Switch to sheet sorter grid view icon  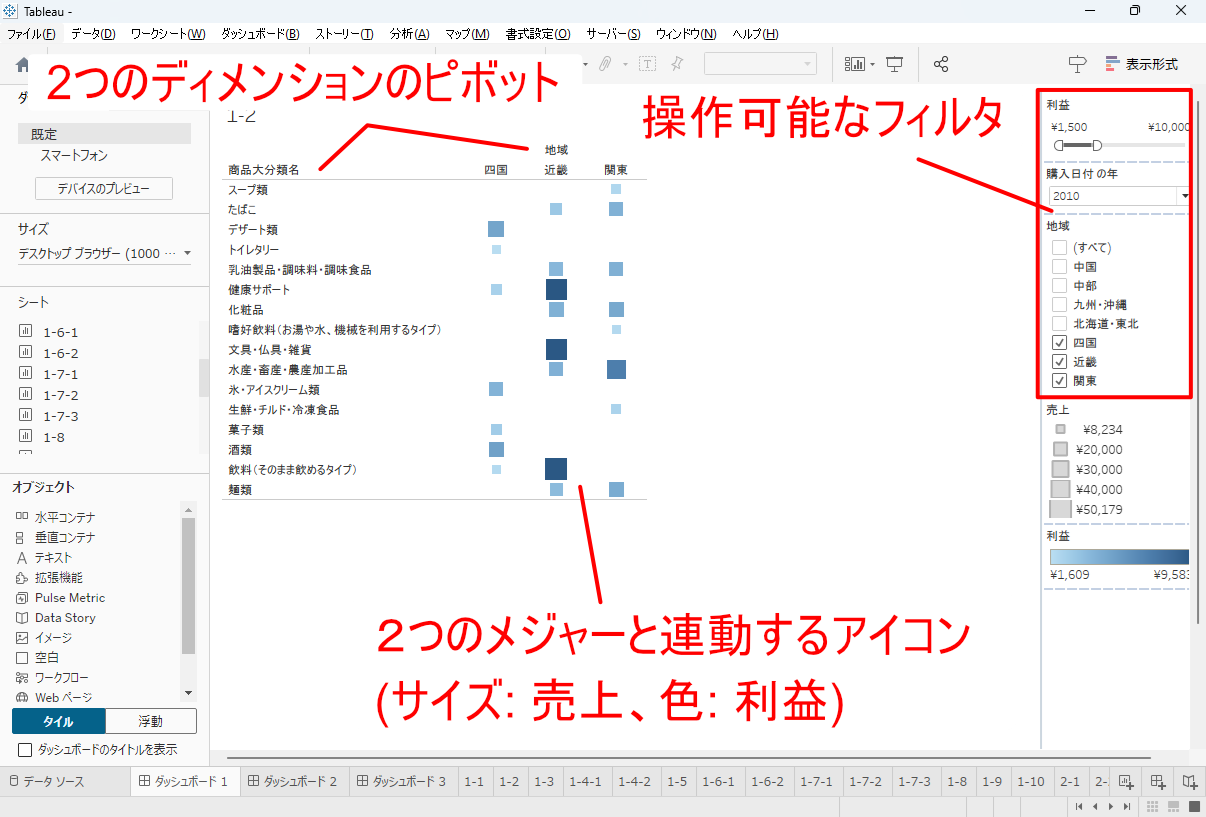(1153, 806)
